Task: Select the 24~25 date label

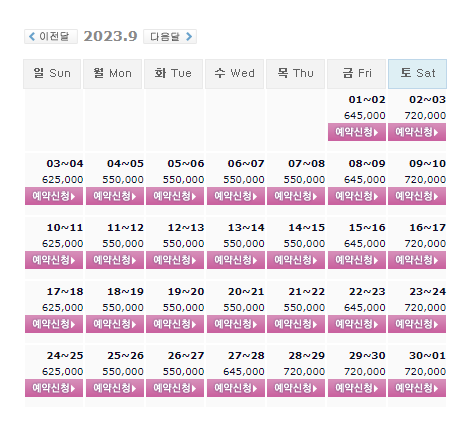Action: pyautogui.click(x=65, y=355)
